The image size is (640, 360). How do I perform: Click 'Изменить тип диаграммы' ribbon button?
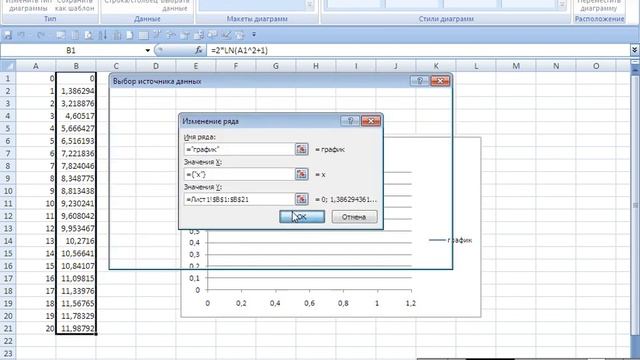[x=28, y=5]
